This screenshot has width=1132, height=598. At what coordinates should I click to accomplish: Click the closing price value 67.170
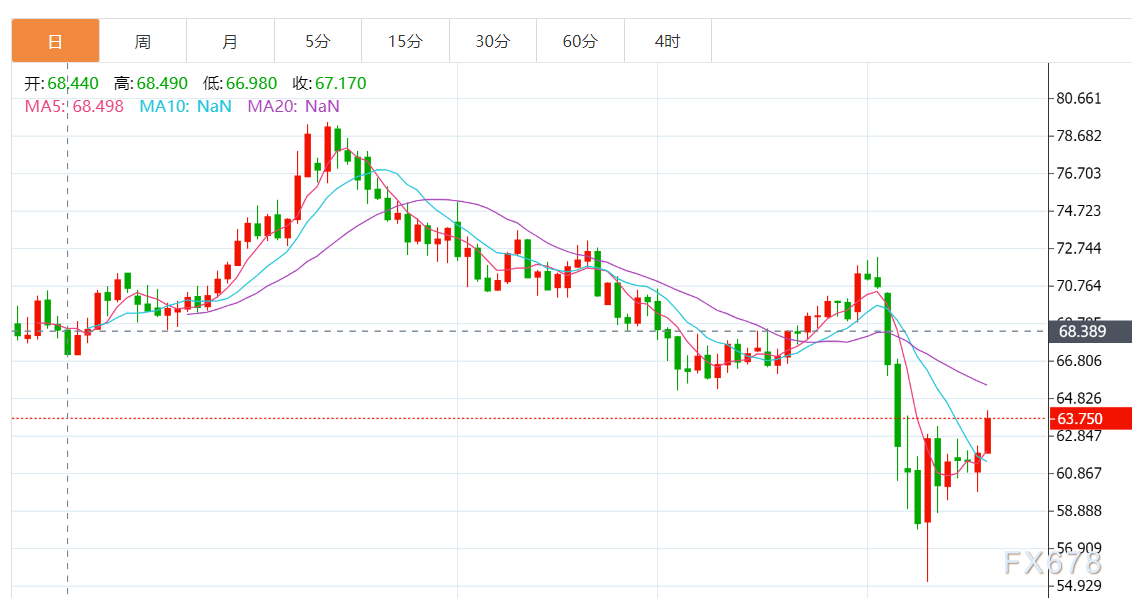point(341,83)
